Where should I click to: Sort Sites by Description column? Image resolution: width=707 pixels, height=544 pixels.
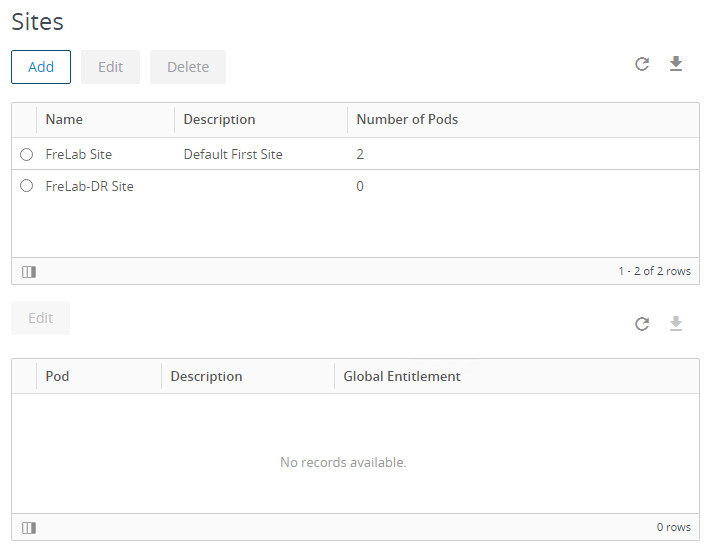pyautogui.click(x=219, y=119)
